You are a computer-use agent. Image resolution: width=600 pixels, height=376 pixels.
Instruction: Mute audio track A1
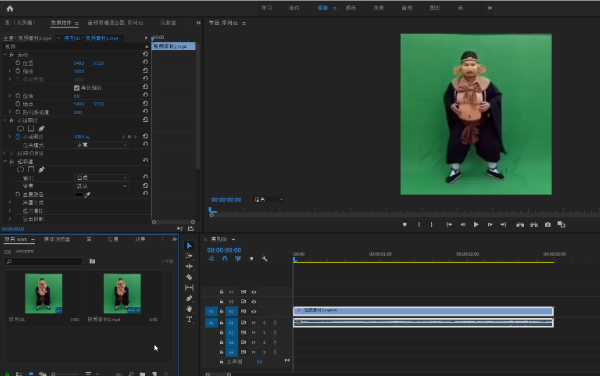(x=253, y=323)
